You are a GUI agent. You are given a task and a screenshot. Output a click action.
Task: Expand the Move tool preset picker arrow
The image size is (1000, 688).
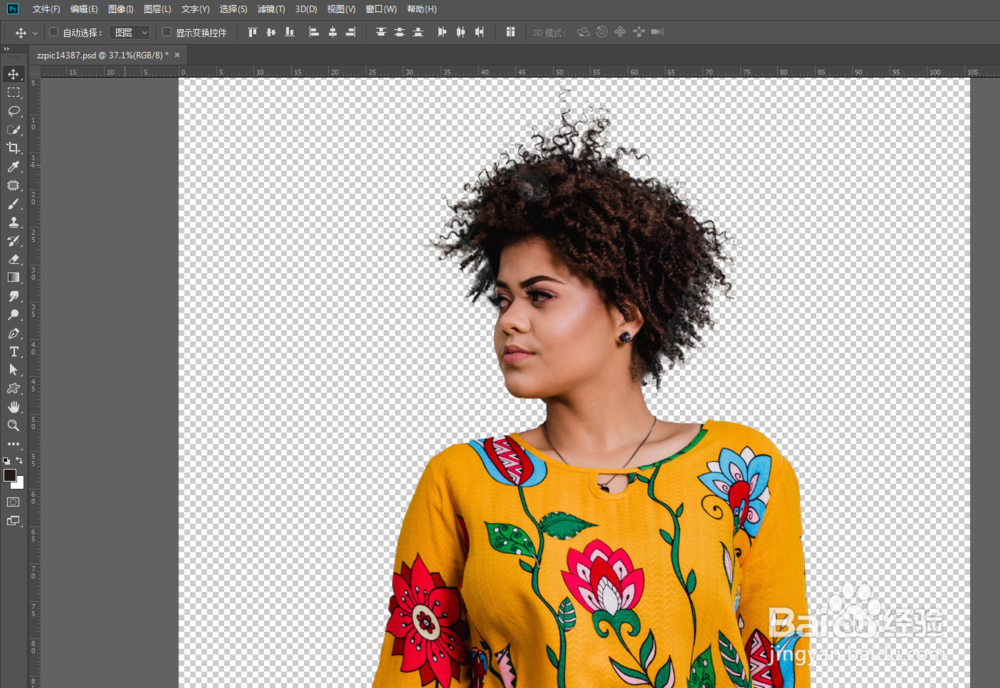(35, 33)
